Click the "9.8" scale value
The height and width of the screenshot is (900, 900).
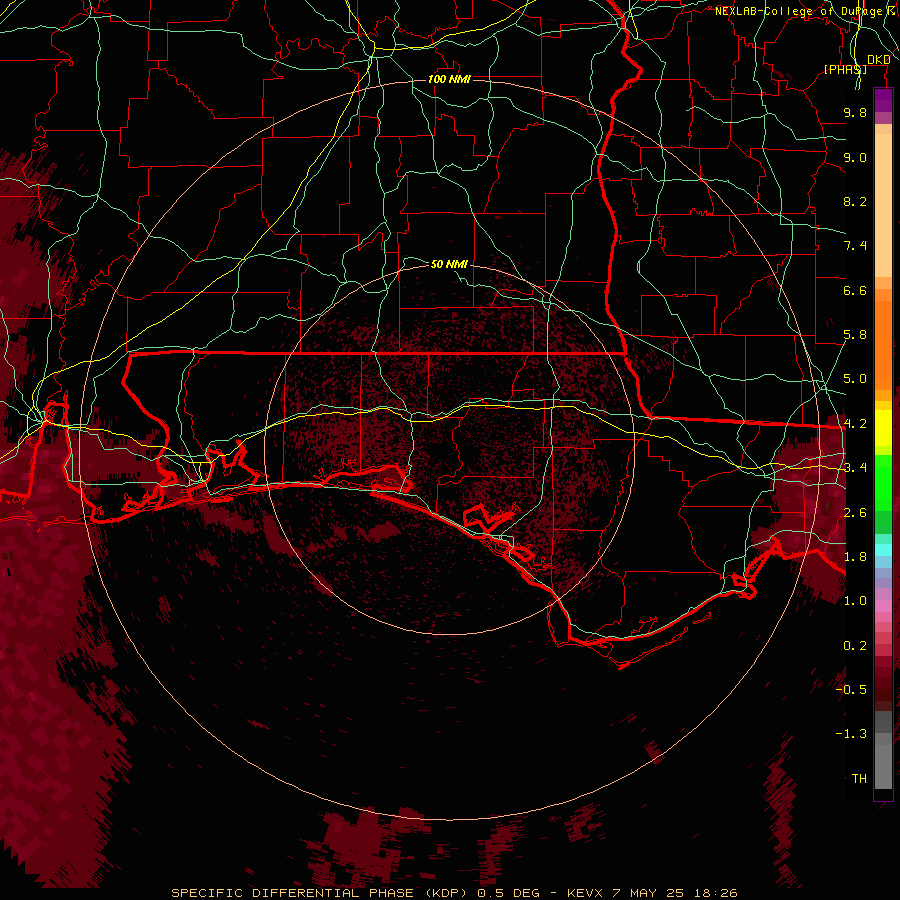click(855, 112)
